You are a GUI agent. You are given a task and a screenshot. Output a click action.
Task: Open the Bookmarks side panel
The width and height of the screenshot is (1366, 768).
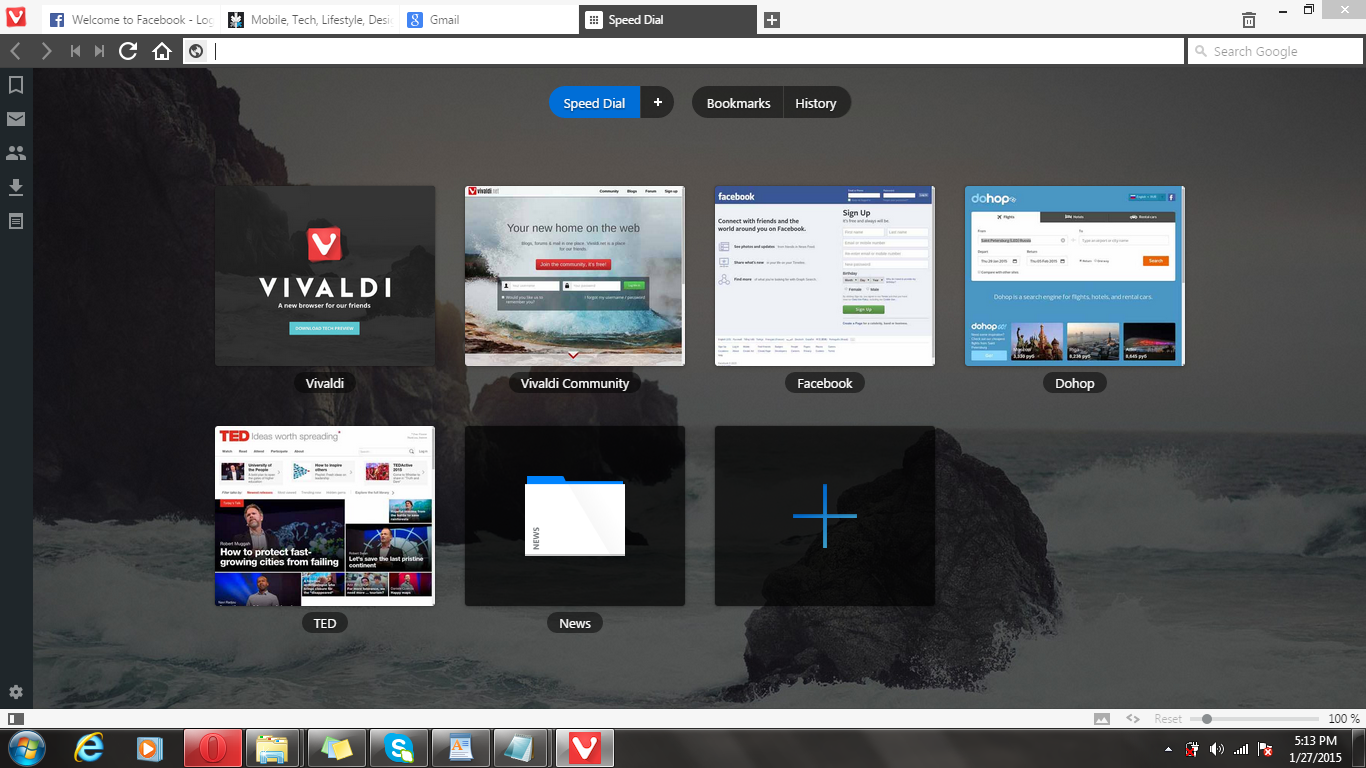(16, 86)
